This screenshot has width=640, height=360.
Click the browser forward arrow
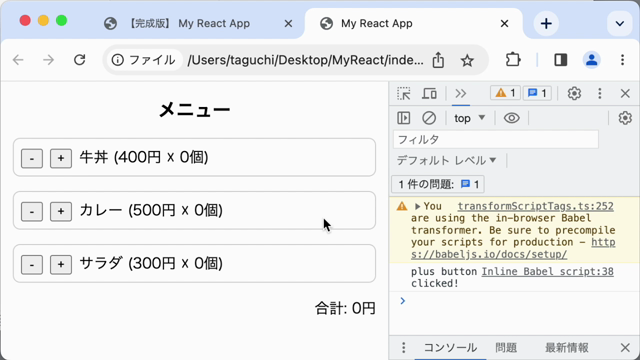coord(49,60)
